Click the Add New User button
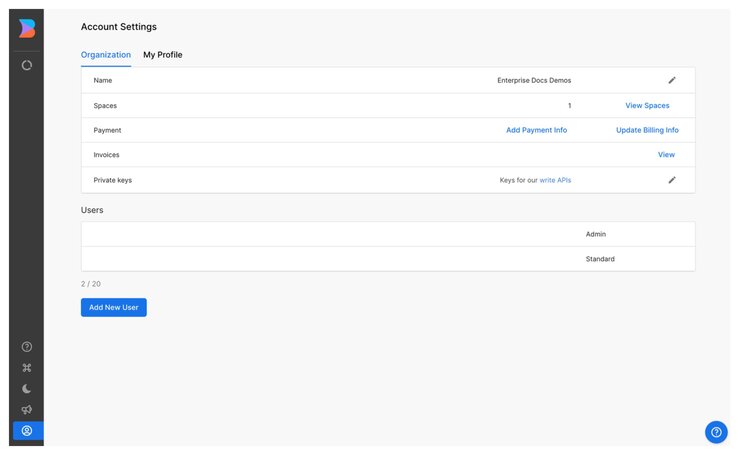Viewport: 739px width, 455px height. (114, 307)
